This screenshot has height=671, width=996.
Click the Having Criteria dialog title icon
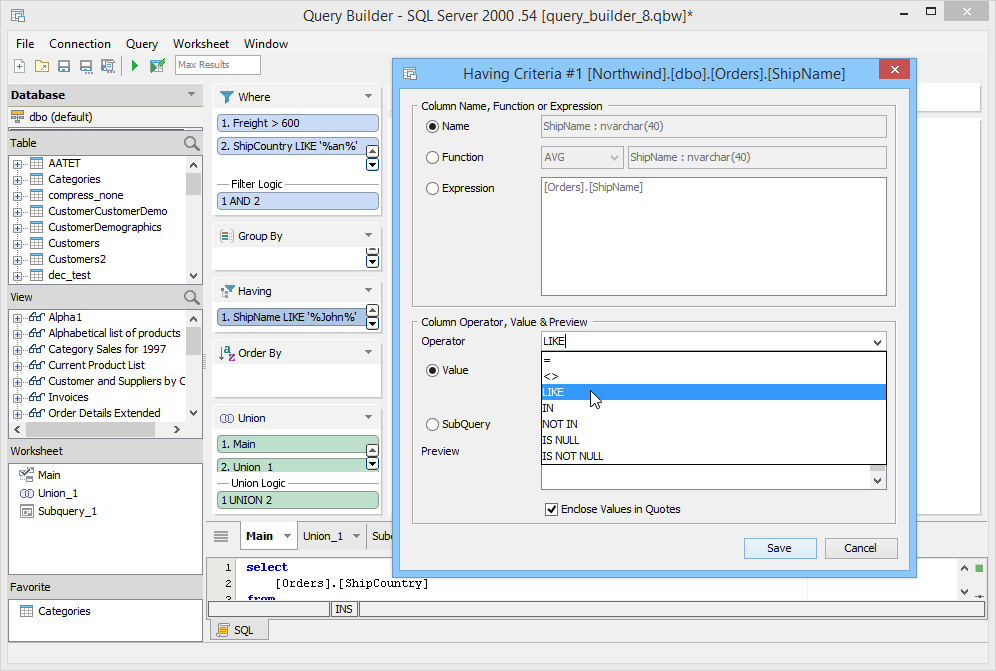coord(410,74)
